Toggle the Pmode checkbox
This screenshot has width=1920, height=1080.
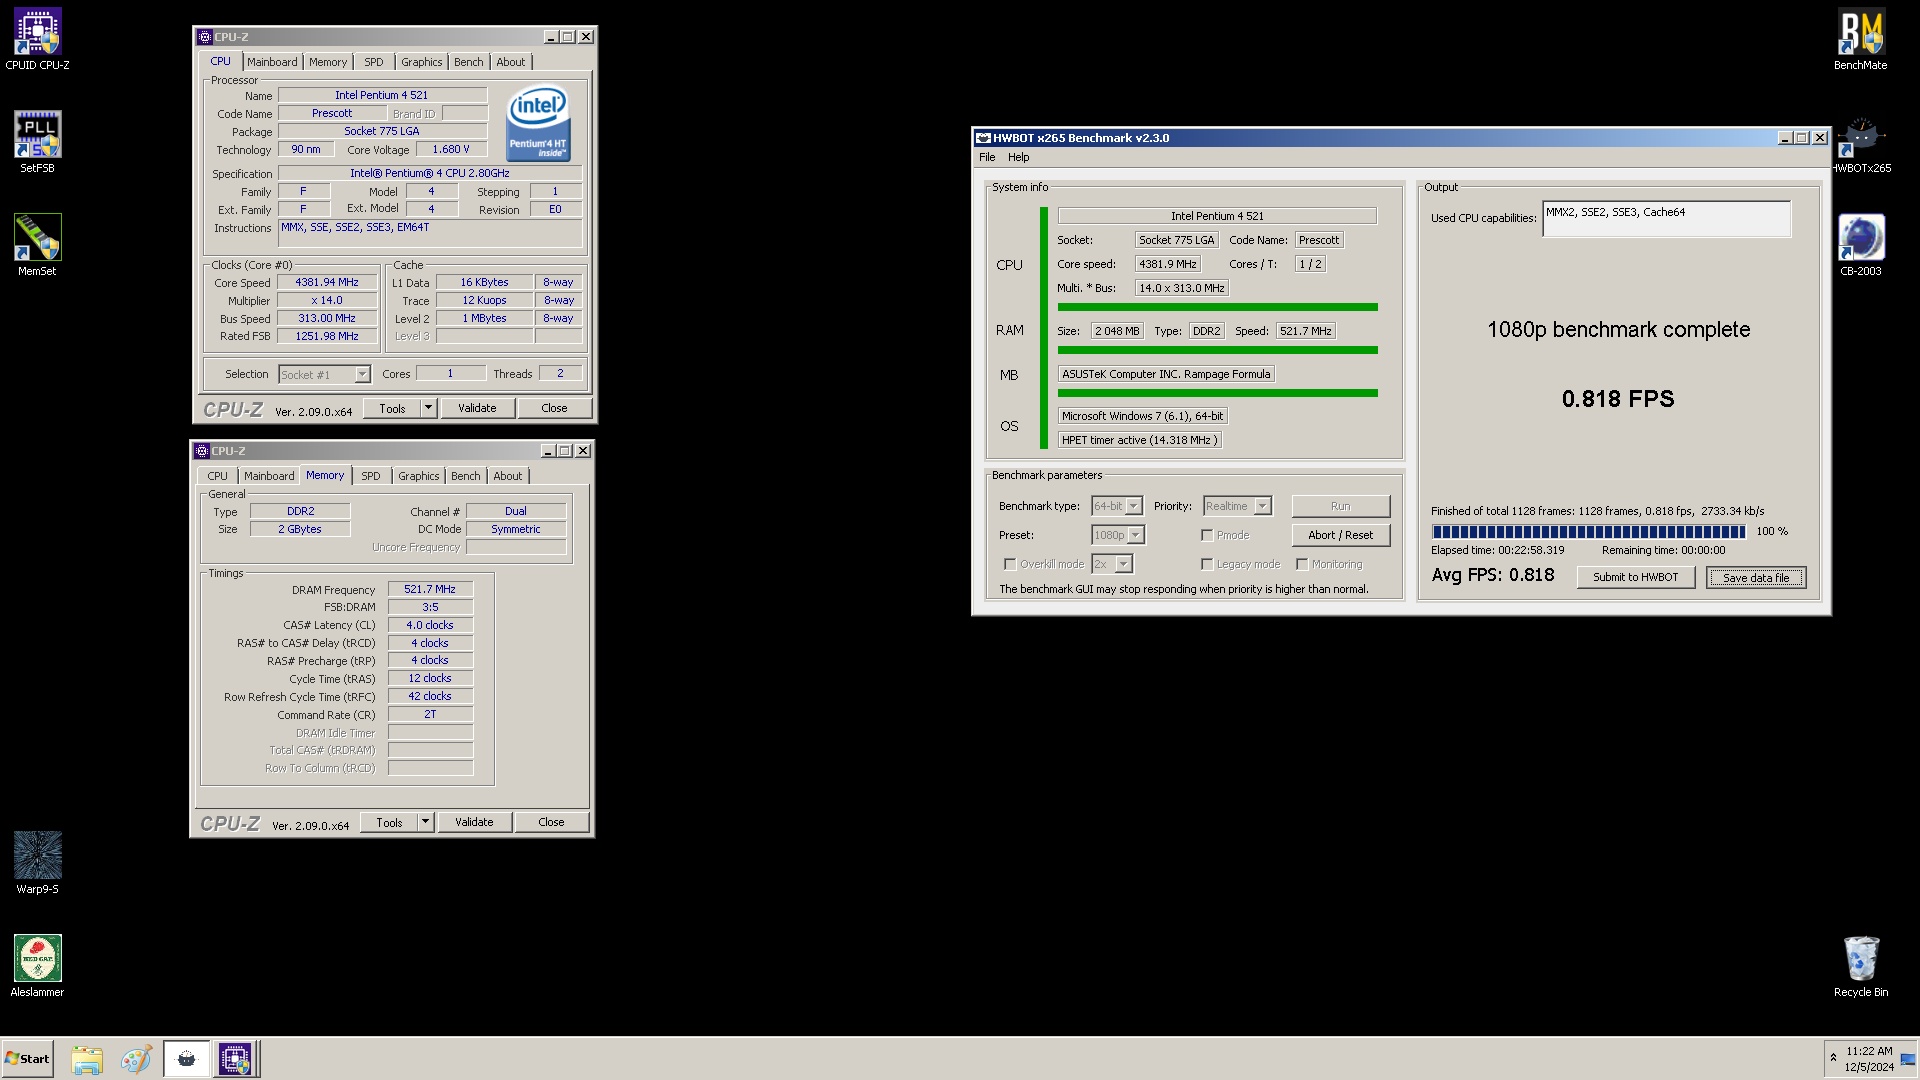pos(1207,535)
